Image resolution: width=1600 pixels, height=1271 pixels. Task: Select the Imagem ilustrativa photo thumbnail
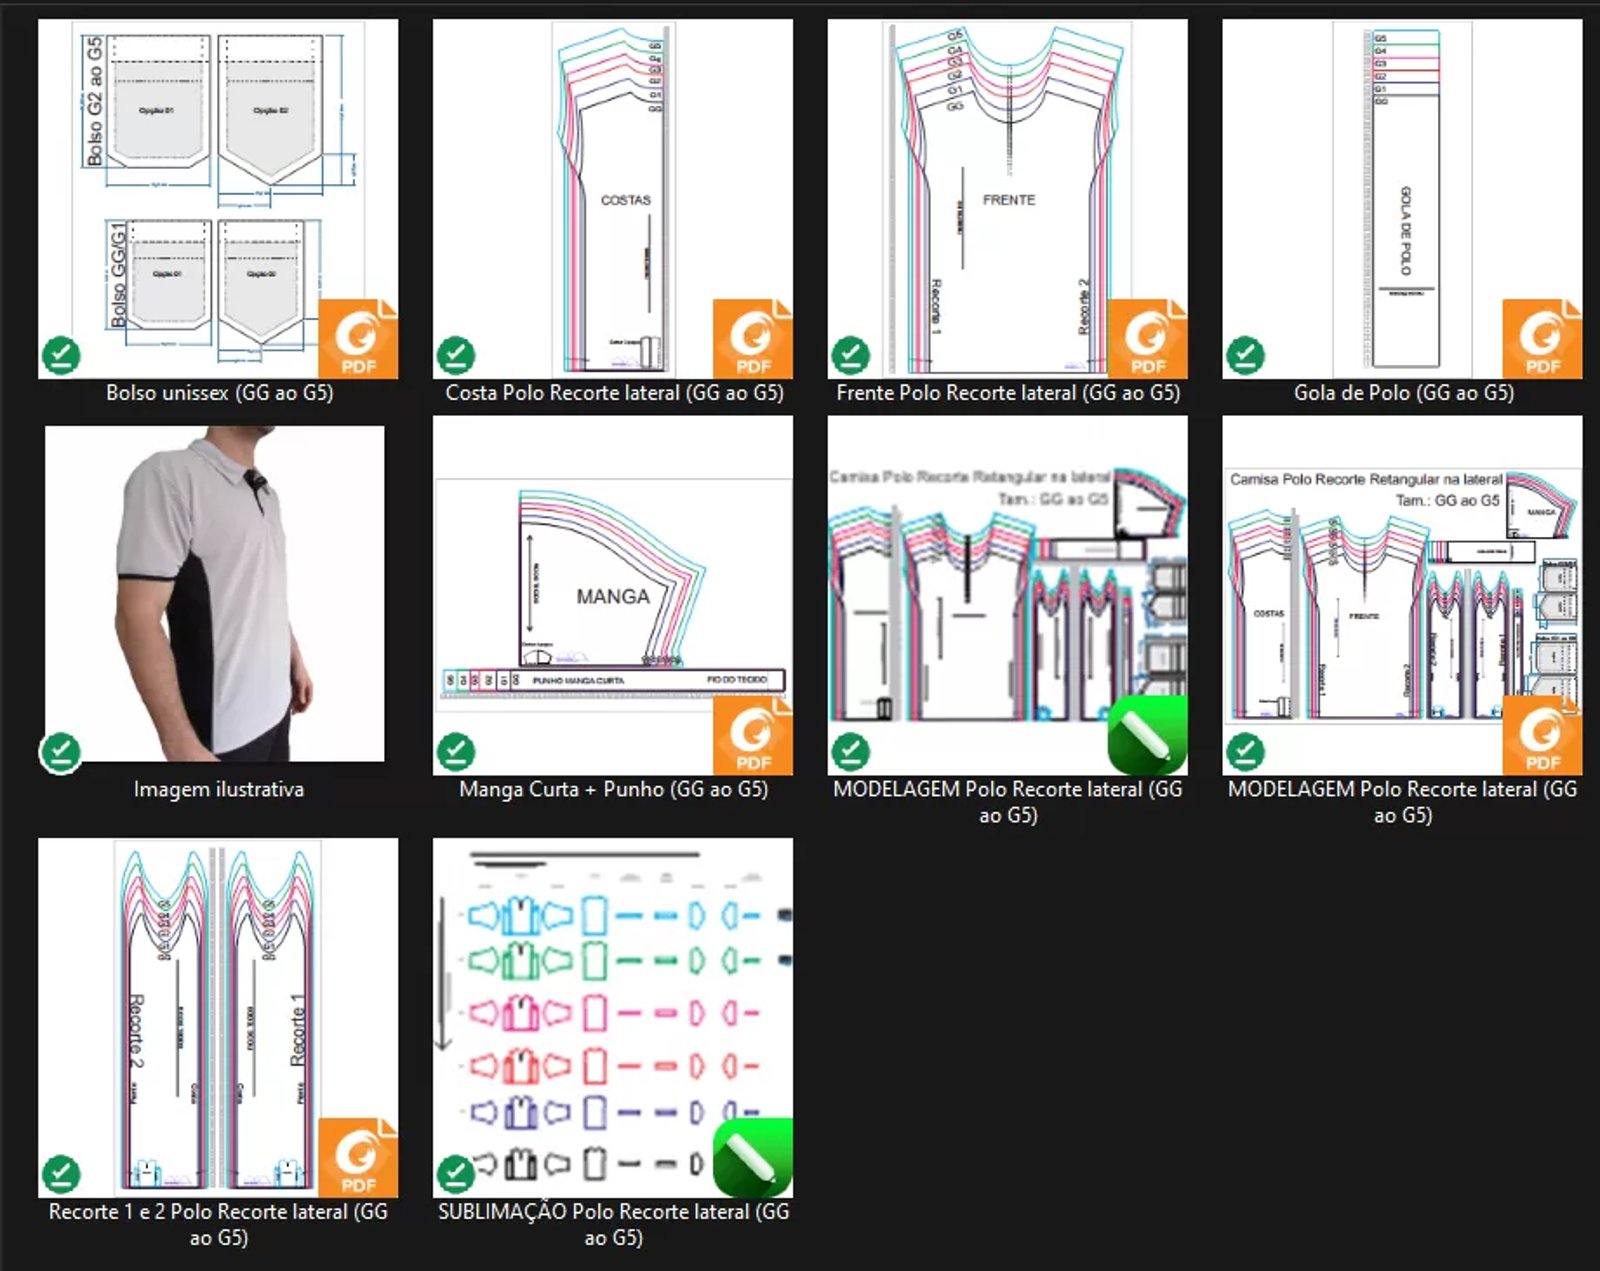tap(214, 593)
